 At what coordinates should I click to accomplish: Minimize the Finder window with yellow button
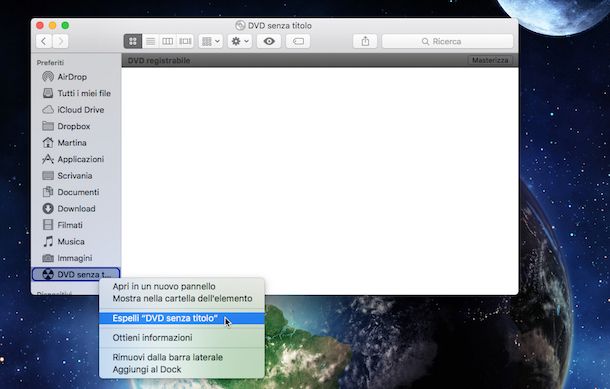tap(53, 25)
